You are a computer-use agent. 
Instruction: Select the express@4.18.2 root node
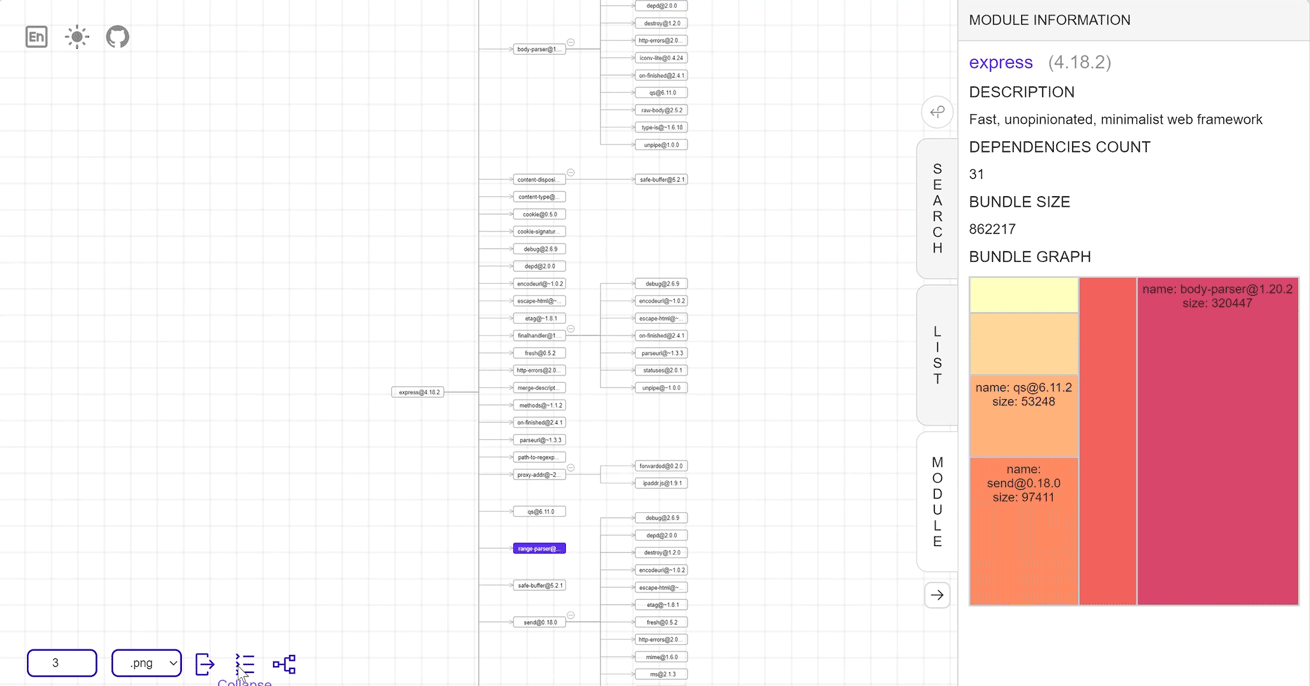(418, 392)
